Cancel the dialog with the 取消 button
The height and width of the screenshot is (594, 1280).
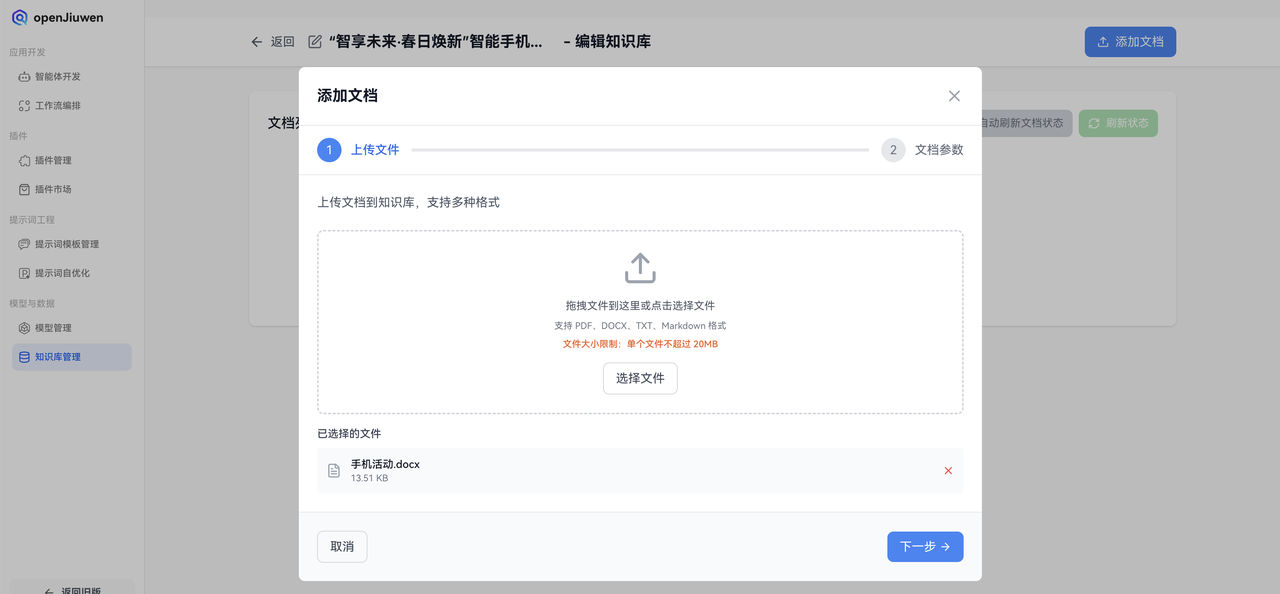[342, 546]
